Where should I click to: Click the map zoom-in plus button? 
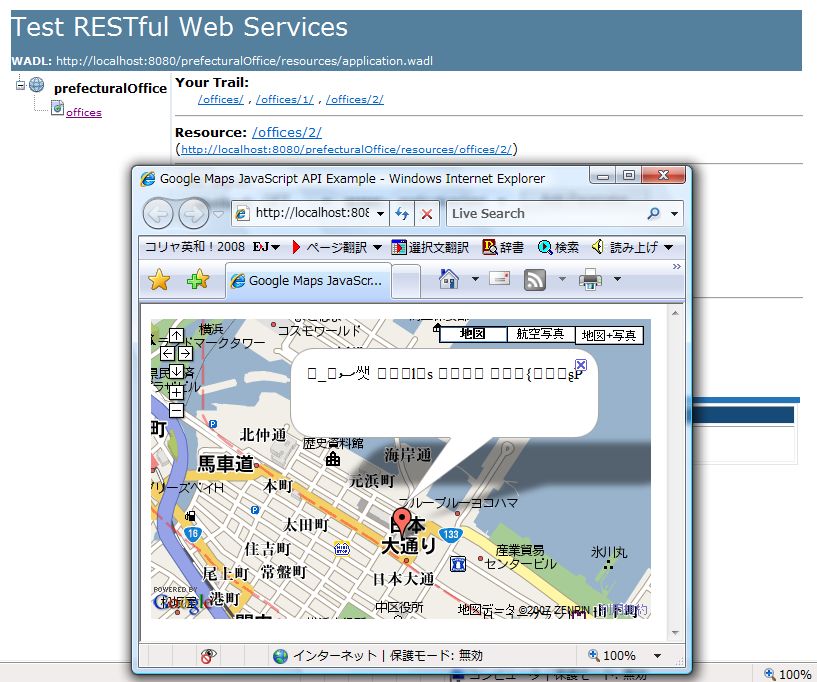click(176, 392)
